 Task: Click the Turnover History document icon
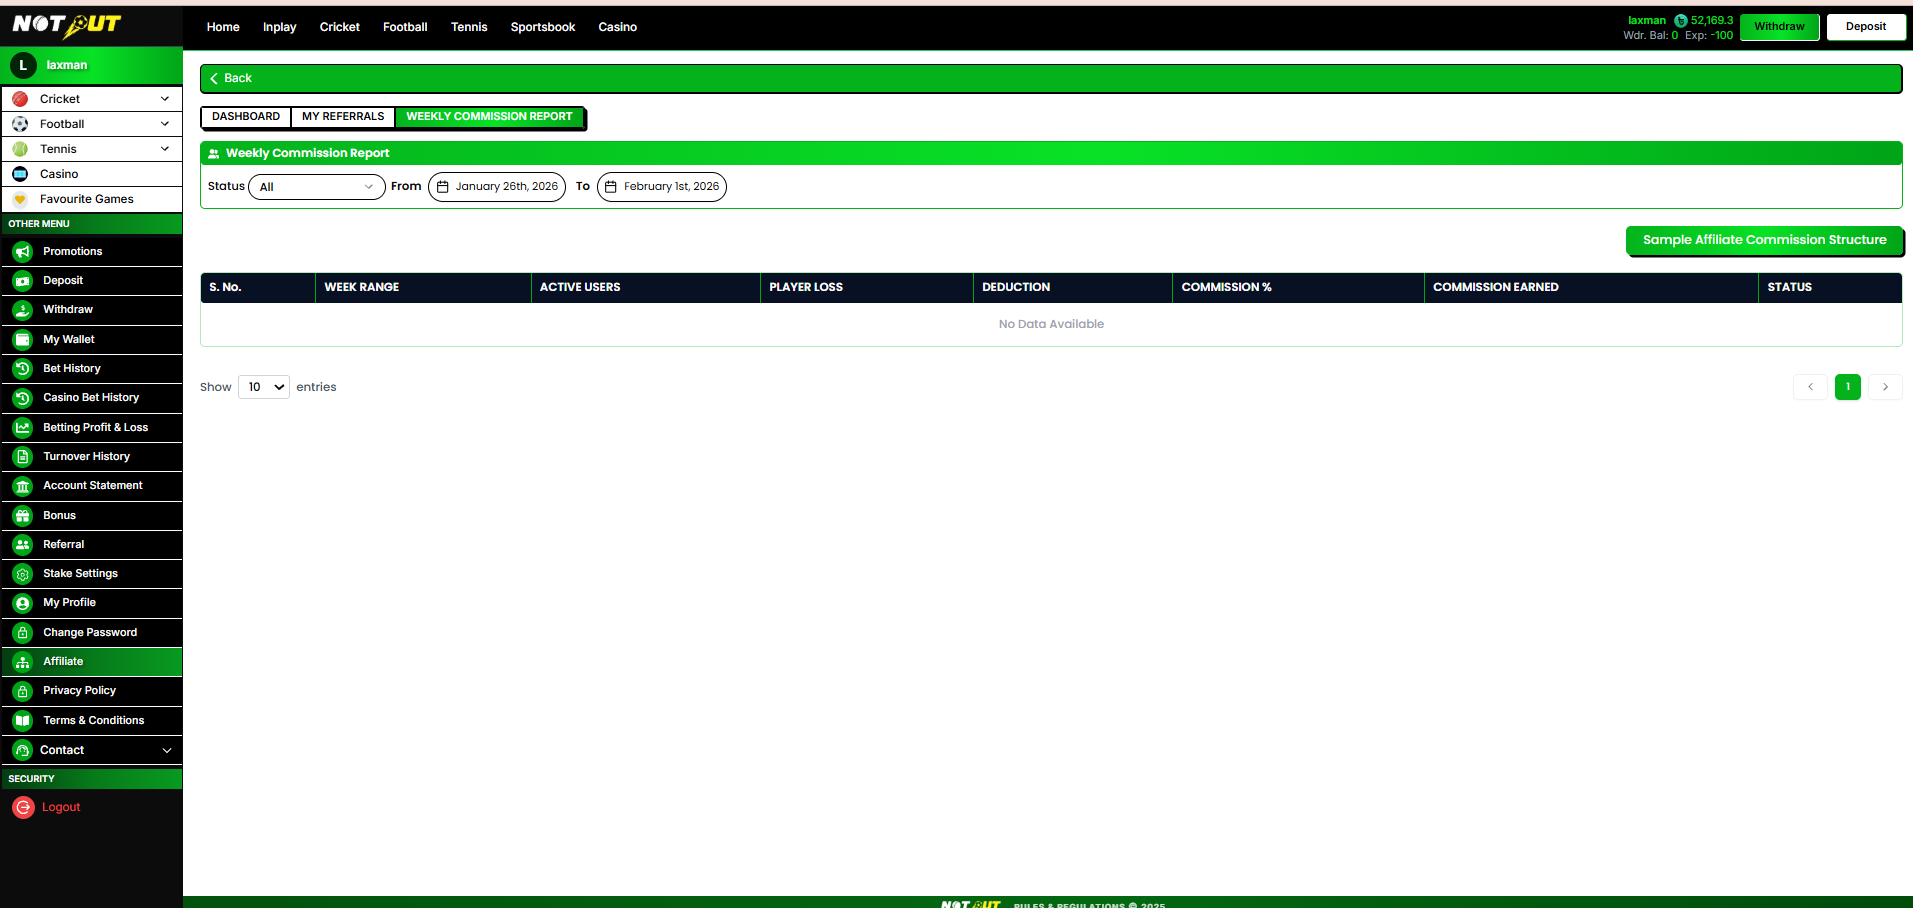[23, 457]
